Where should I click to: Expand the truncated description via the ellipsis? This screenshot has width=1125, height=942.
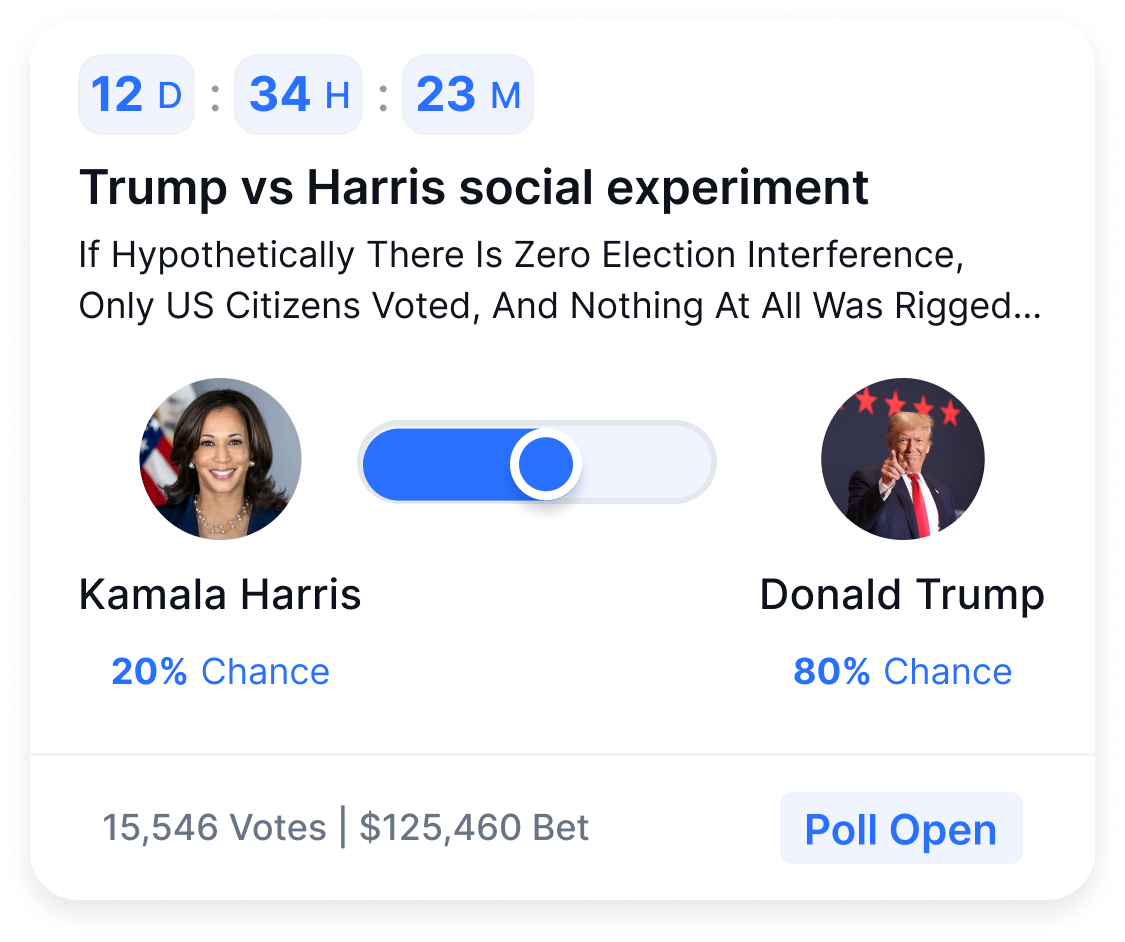1026,308
